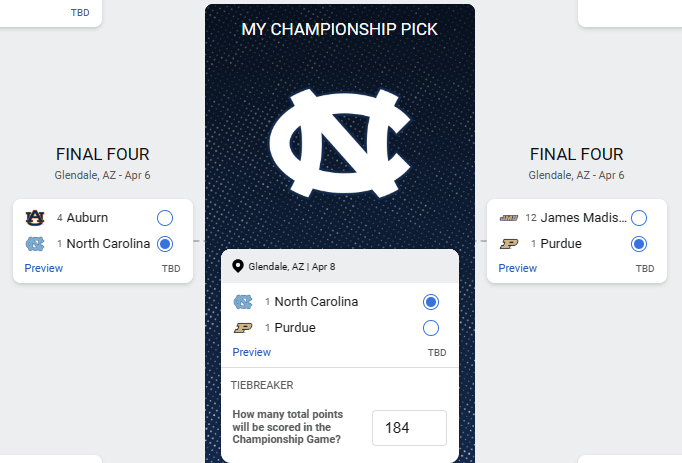Click James Madison team logo
Screen dimensions: 682x463
509,218
